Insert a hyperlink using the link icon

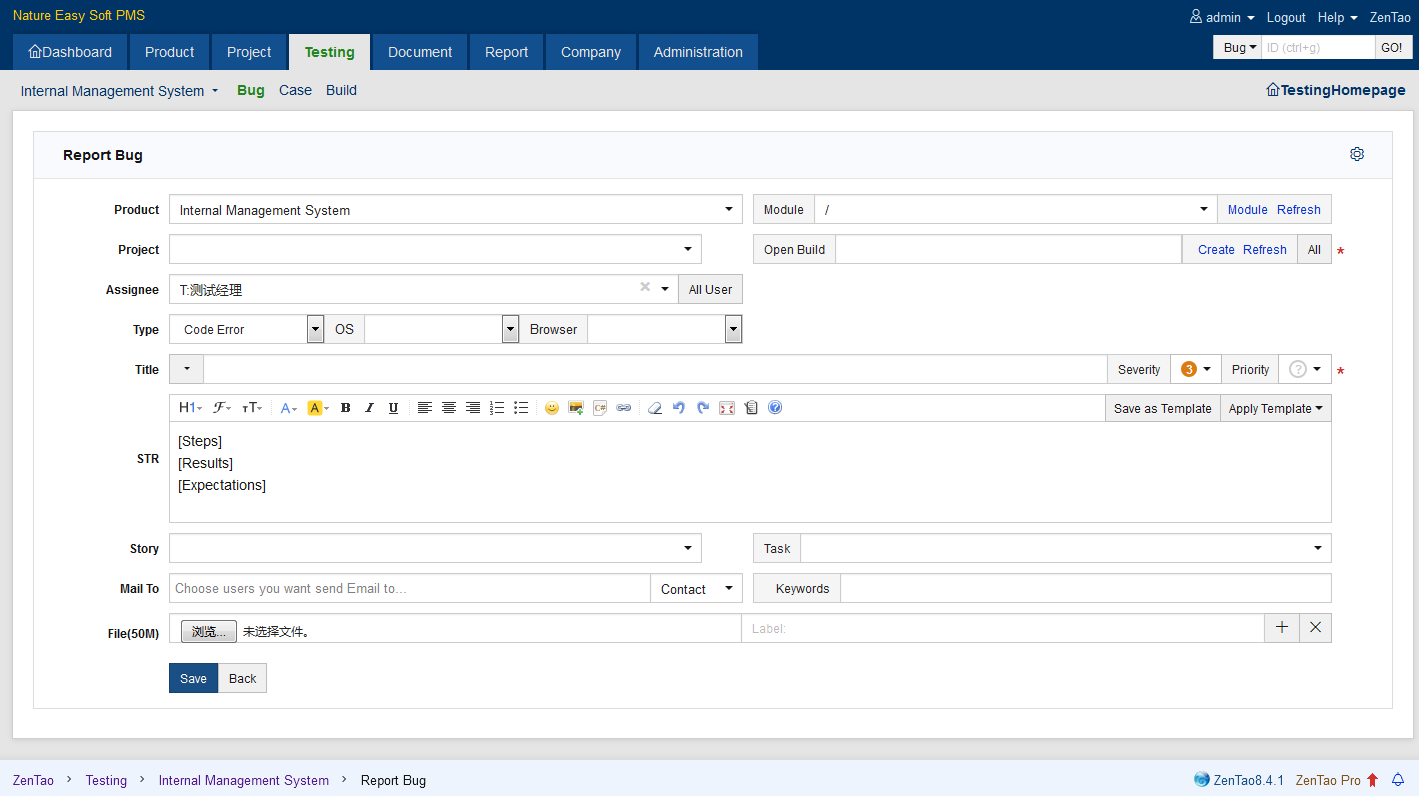click(x=624, y=408)
